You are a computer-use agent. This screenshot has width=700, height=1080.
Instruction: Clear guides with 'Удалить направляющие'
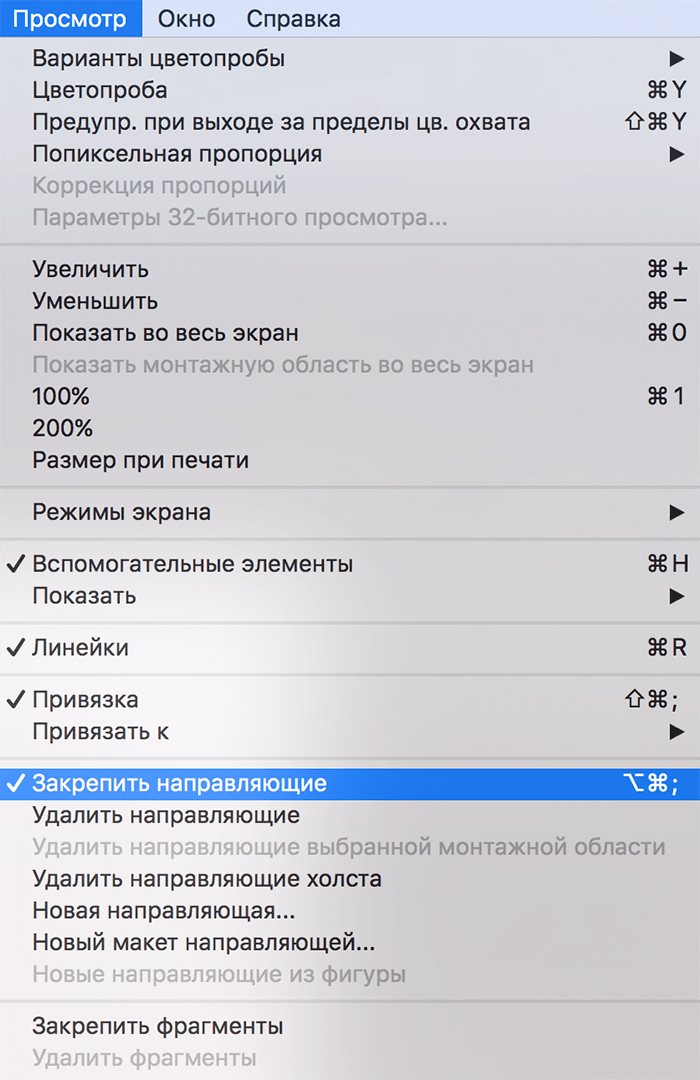(x=150, y=815)
